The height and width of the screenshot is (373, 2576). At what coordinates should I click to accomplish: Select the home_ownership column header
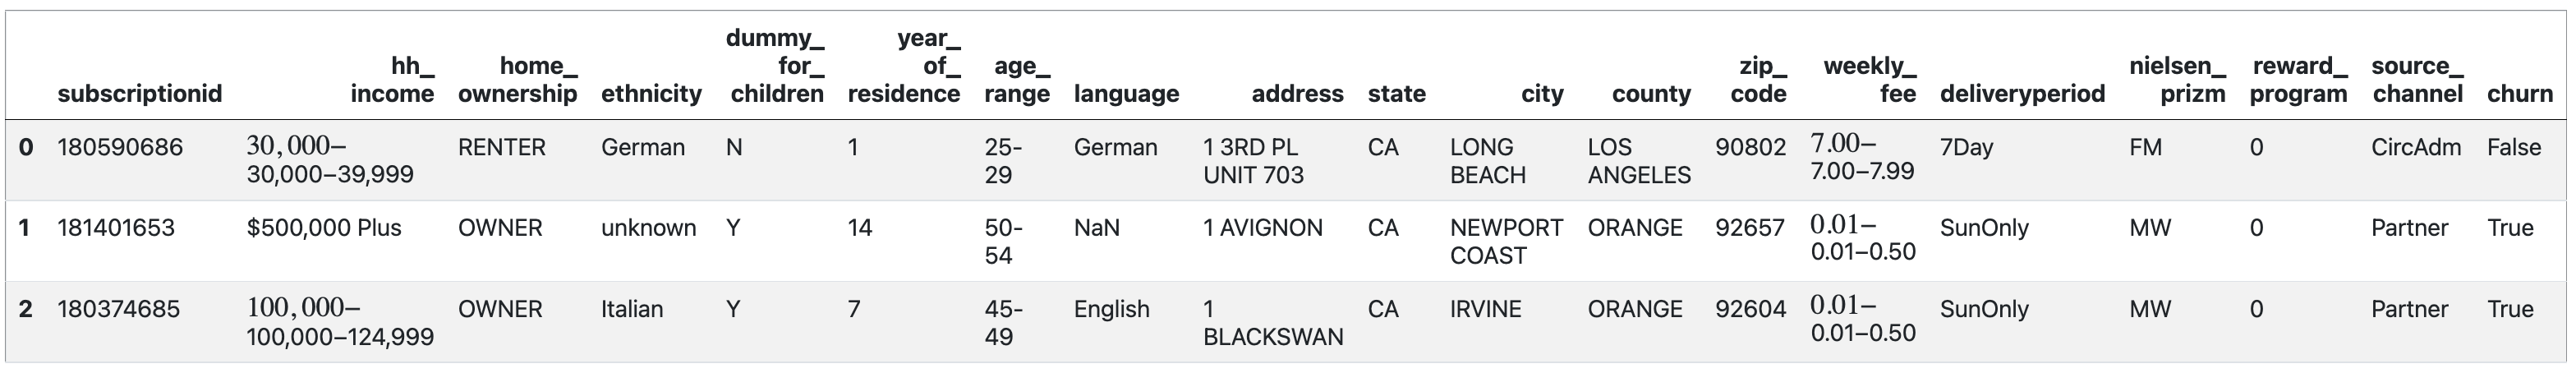(x=517, y=80)
